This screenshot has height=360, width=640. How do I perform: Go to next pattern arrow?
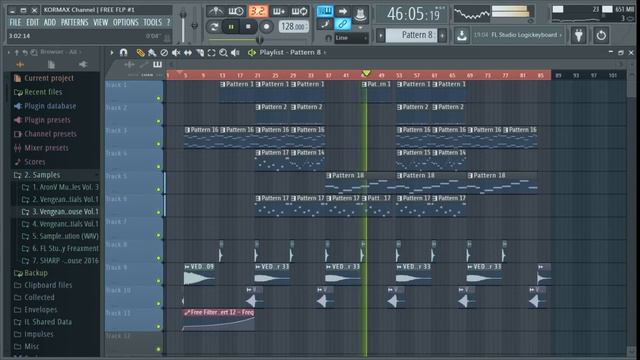(442, 36)
